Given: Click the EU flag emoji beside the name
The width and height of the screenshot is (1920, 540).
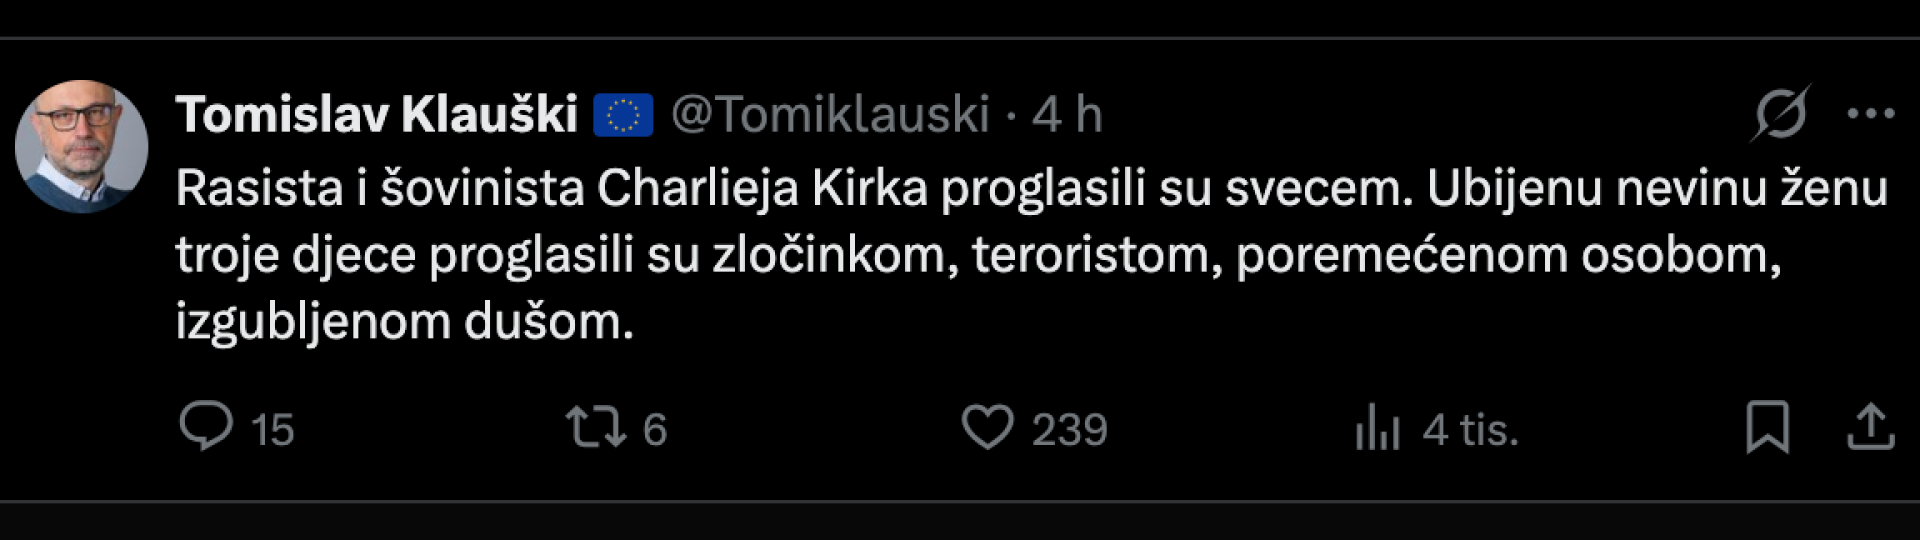Looking at the screenshot, I should click(623, 115).
